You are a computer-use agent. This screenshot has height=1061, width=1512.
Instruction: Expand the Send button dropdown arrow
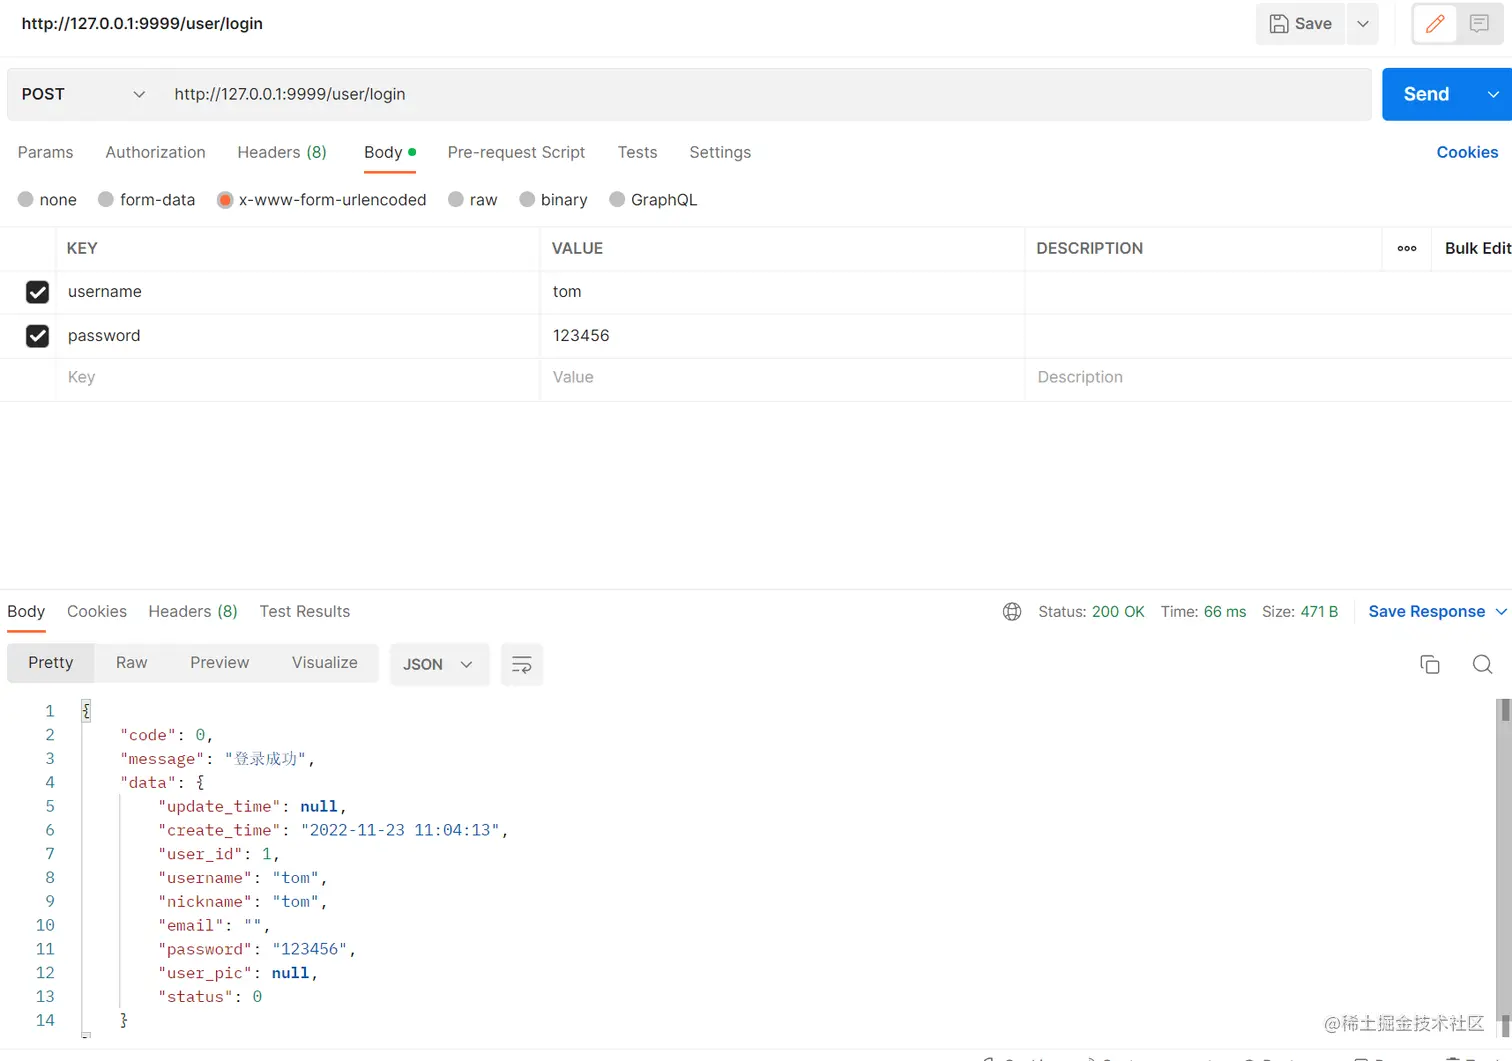point(1493,95)
